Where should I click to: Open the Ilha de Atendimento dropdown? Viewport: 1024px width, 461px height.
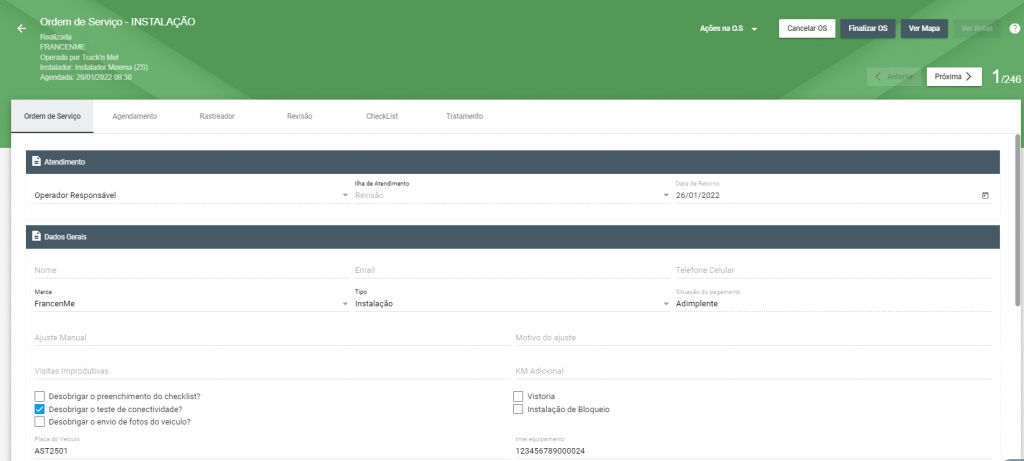512,195
